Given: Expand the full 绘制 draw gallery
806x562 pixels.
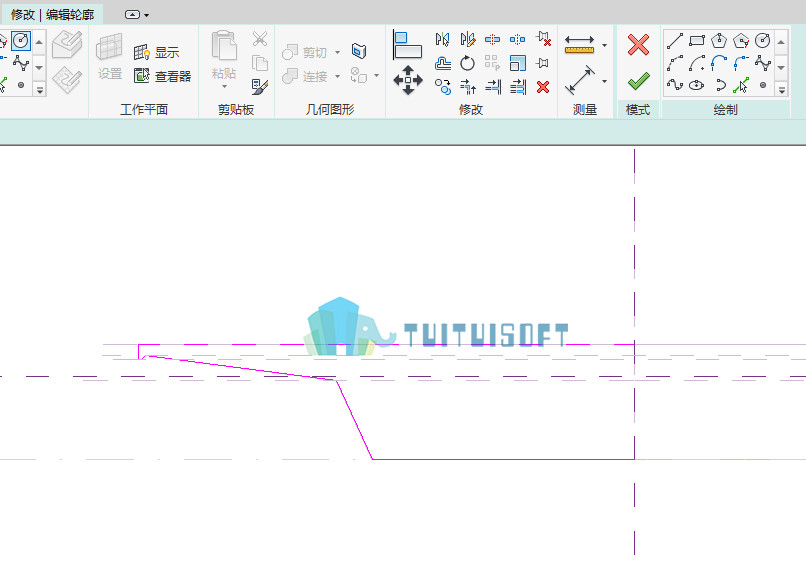Looking at the screenshot, I should [781, 89].
